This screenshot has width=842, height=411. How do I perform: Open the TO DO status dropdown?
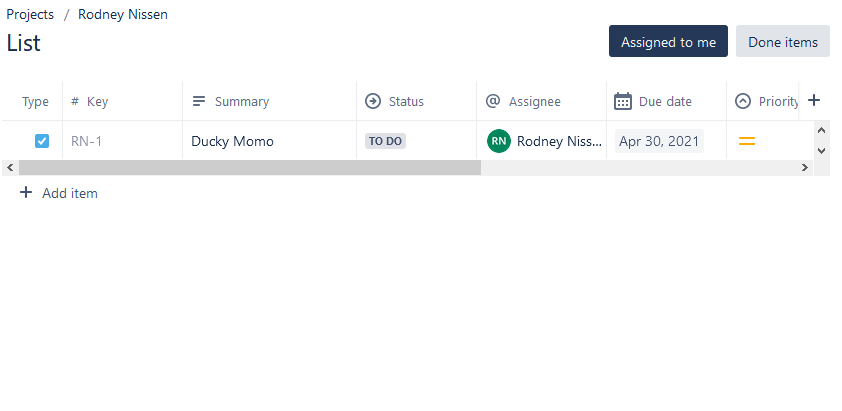(385, 141)
